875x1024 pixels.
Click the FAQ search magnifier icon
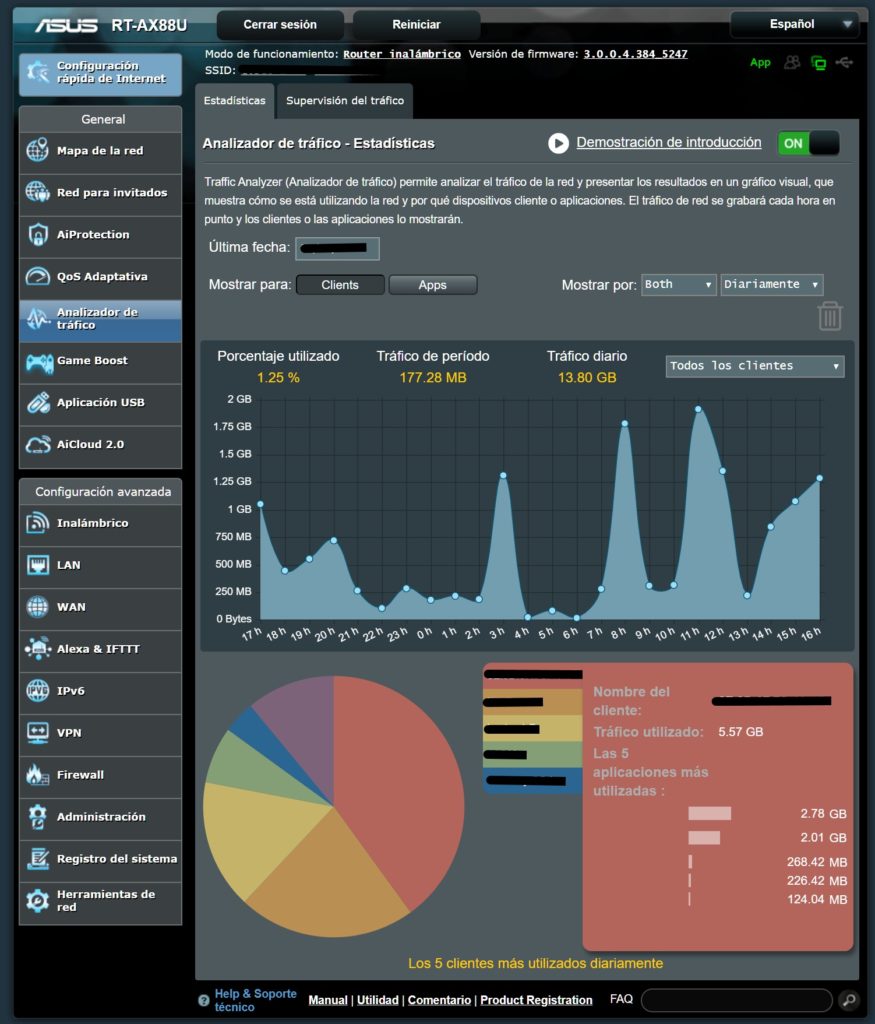coord(847,999)
